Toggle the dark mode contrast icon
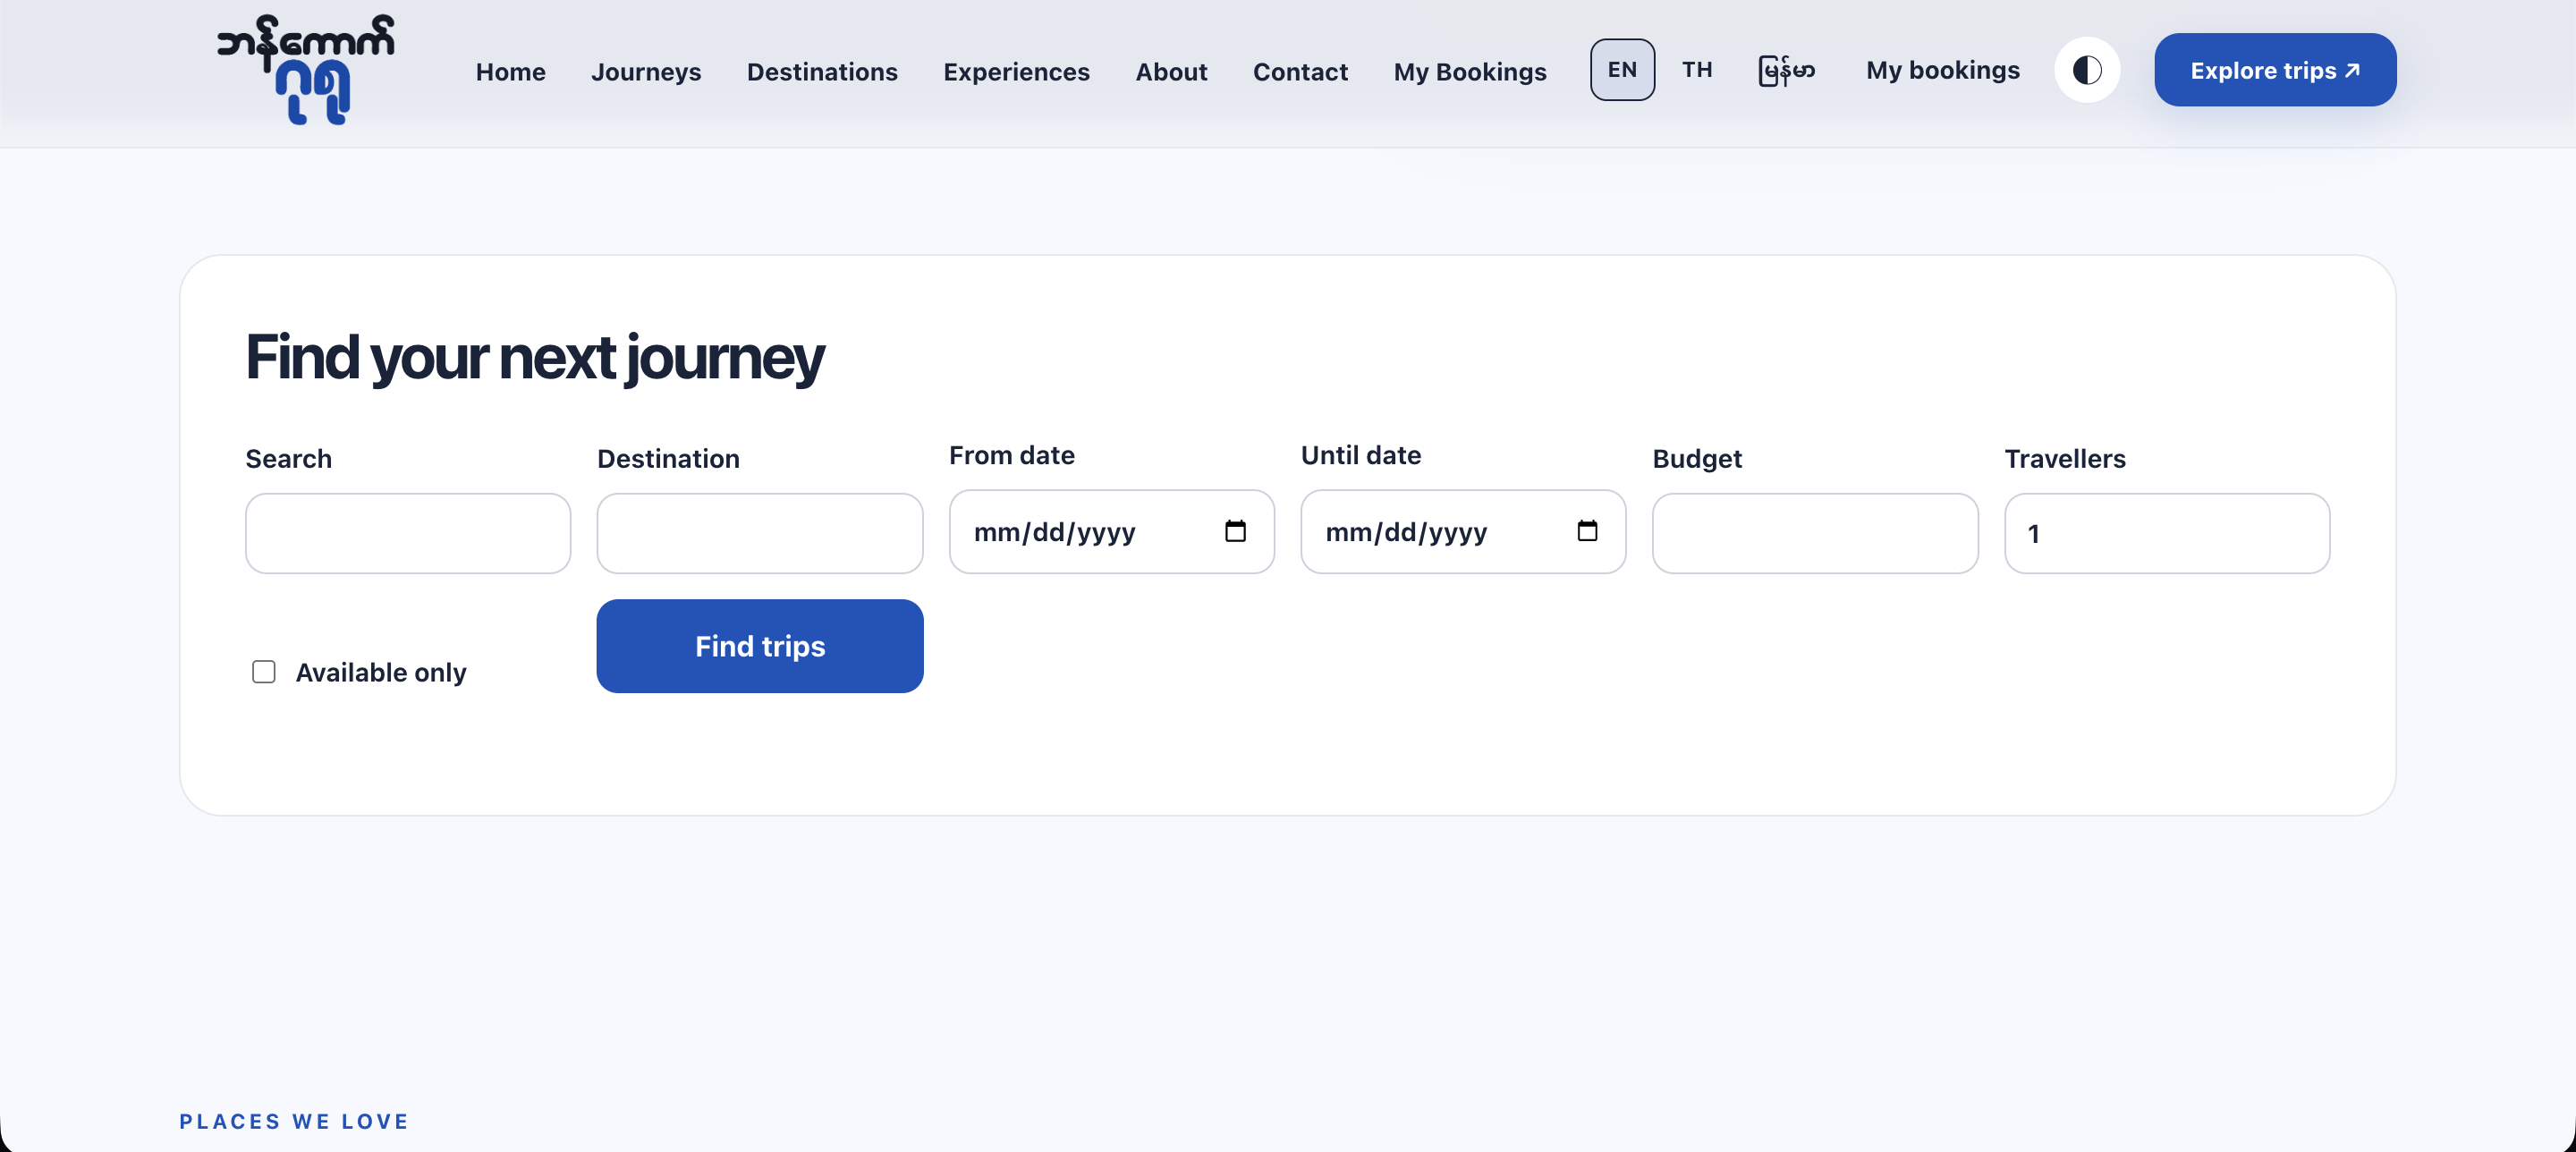The height and width of the screenshot is (1152, 2576). tap(2087, 70)
